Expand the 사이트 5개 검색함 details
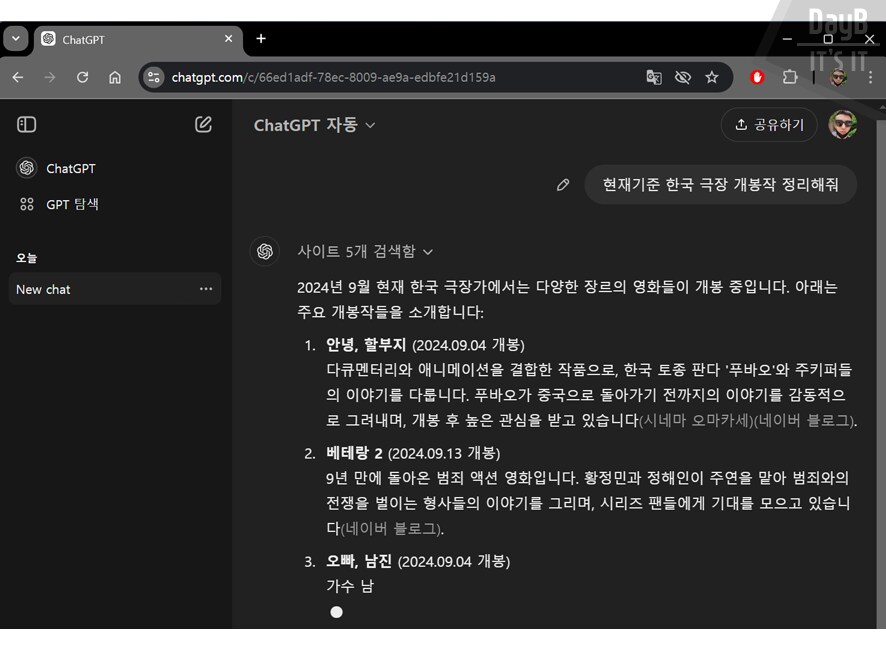The image size is (886, 650). coord(365,251)
